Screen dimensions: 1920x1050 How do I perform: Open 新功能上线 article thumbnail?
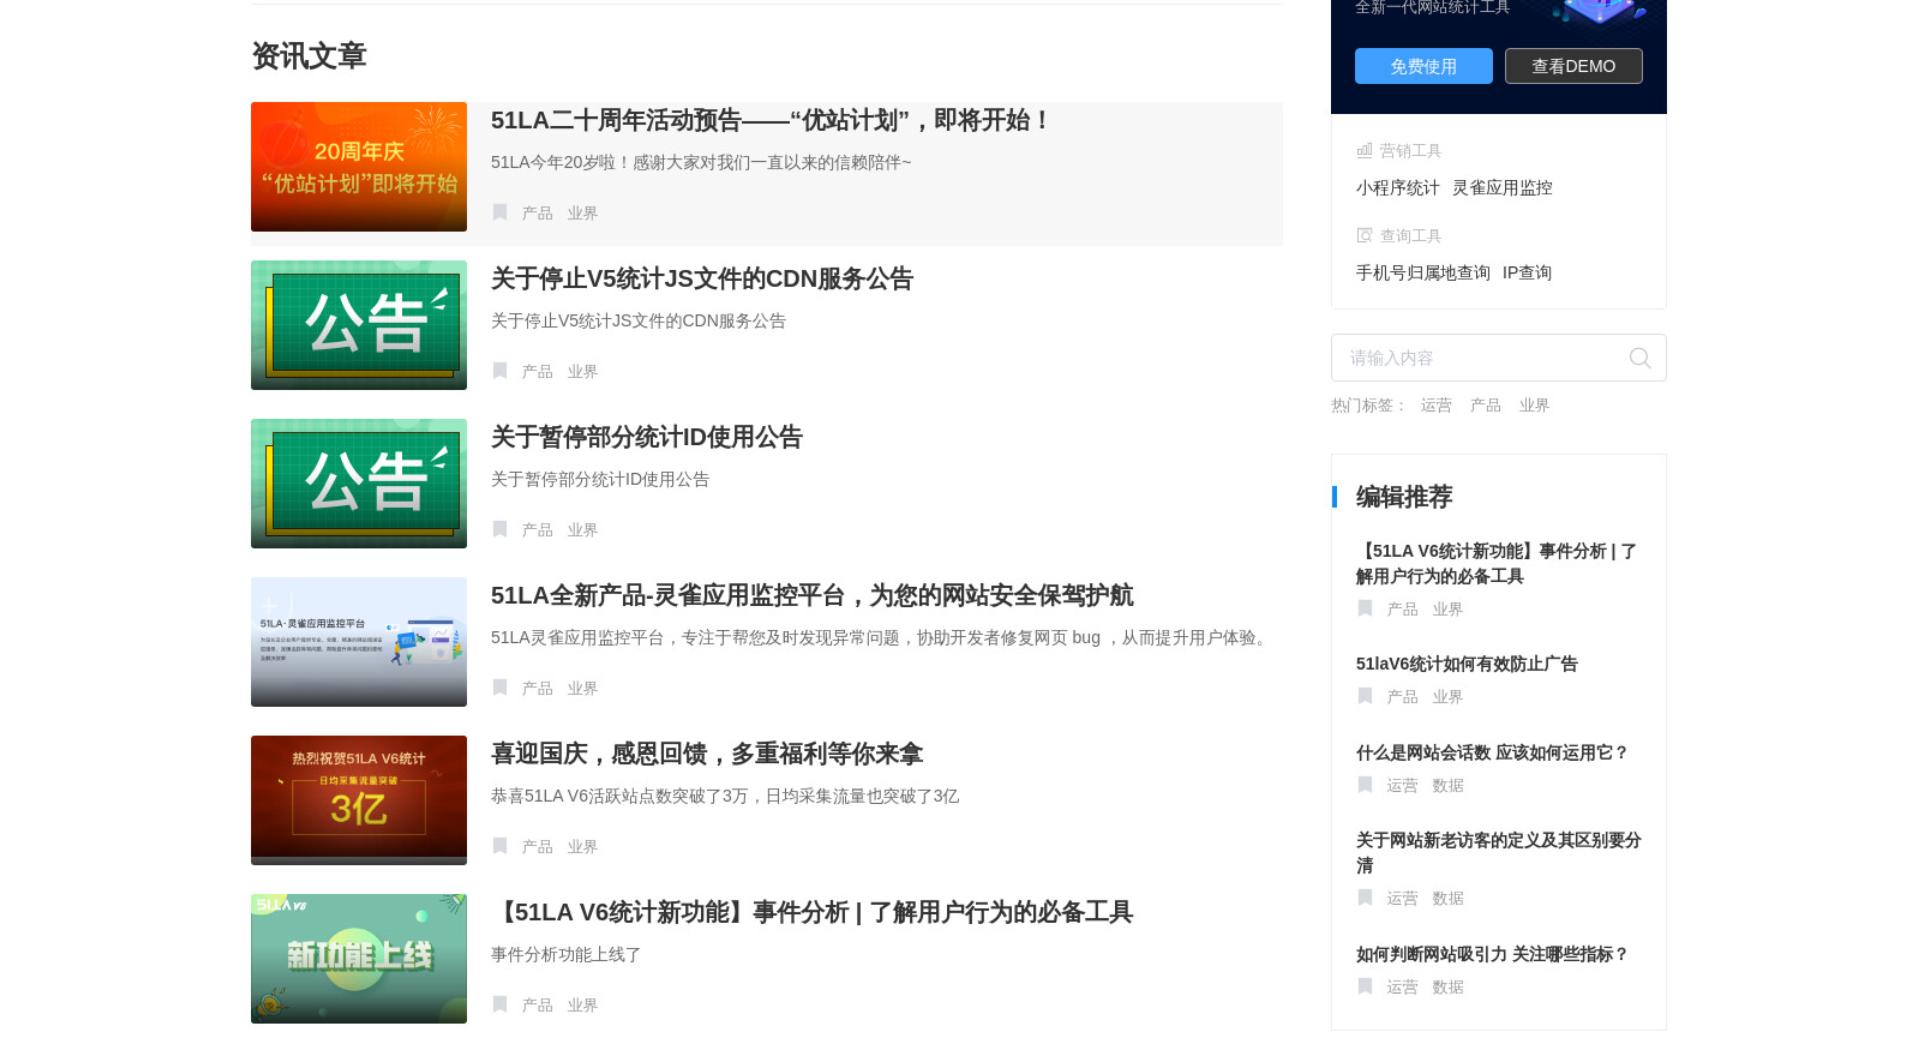pos(359,958)
